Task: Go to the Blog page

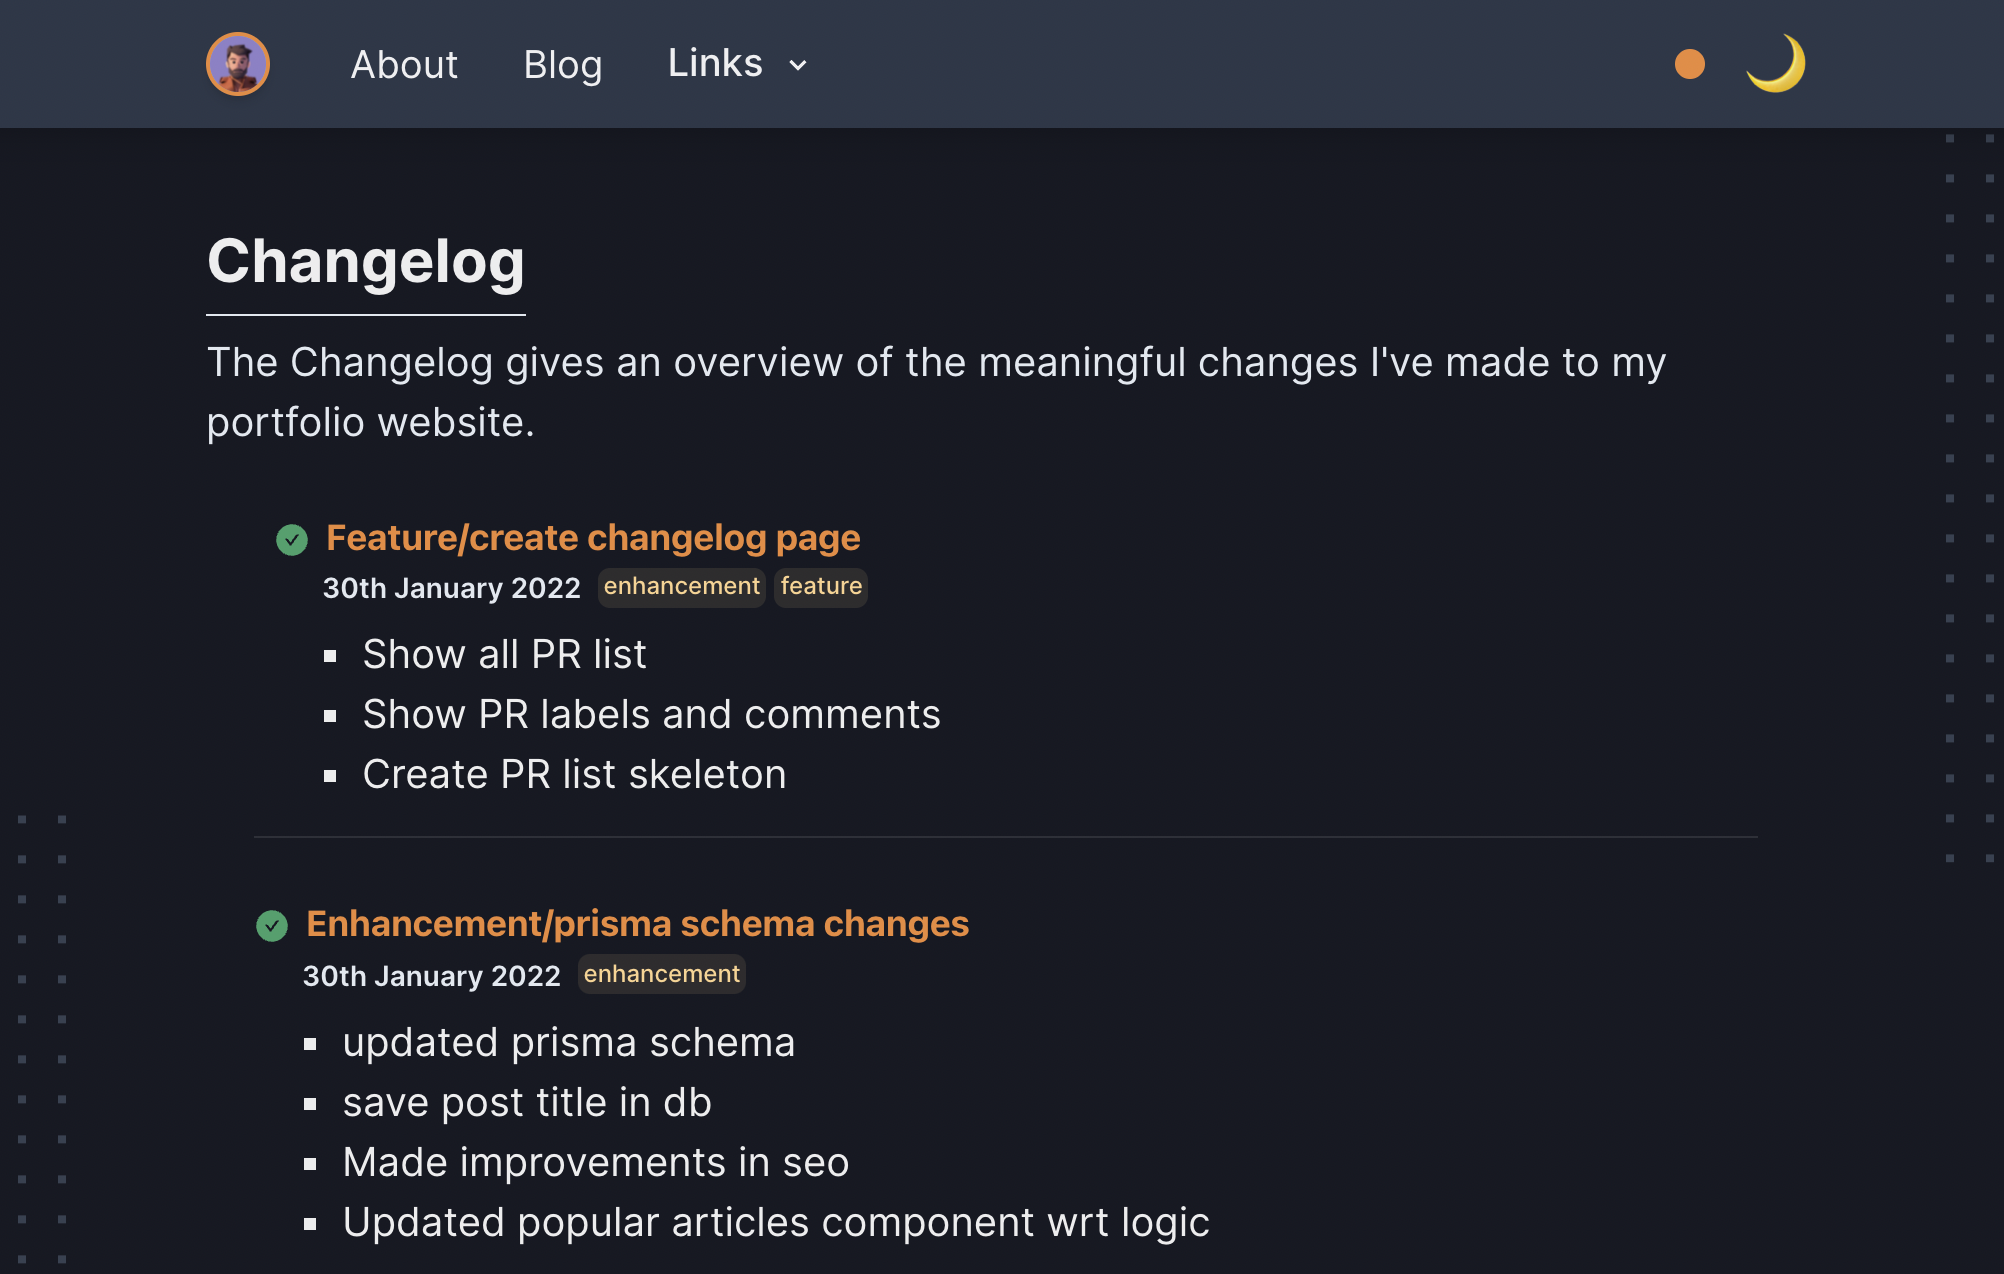Action: [x=563, y=64]
